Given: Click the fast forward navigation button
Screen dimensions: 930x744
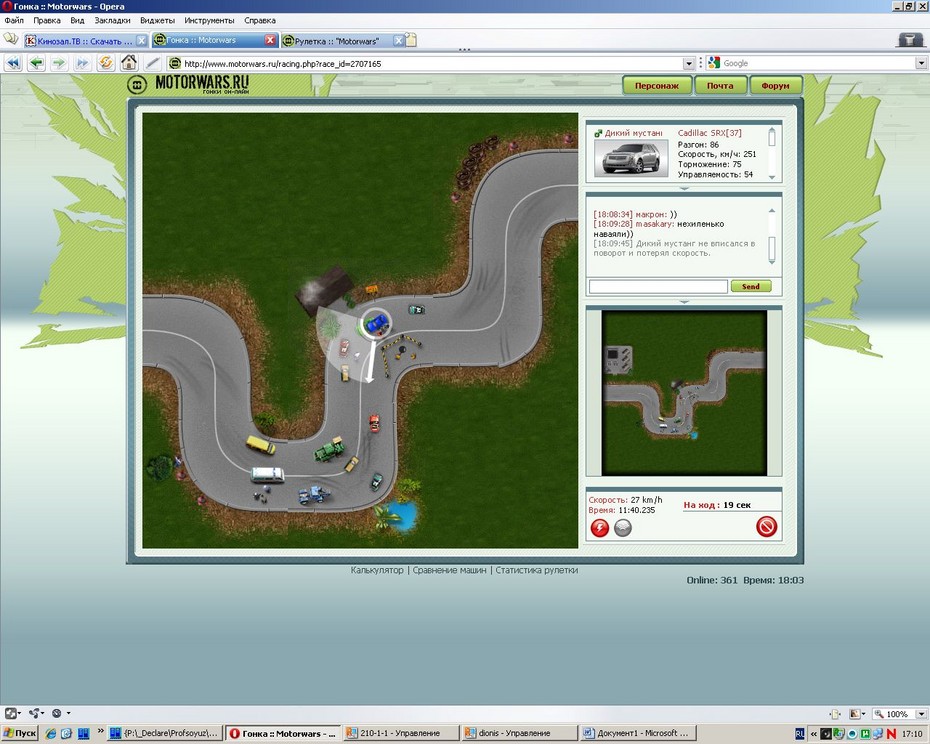Looking at the screenshot, I should 82,63.
